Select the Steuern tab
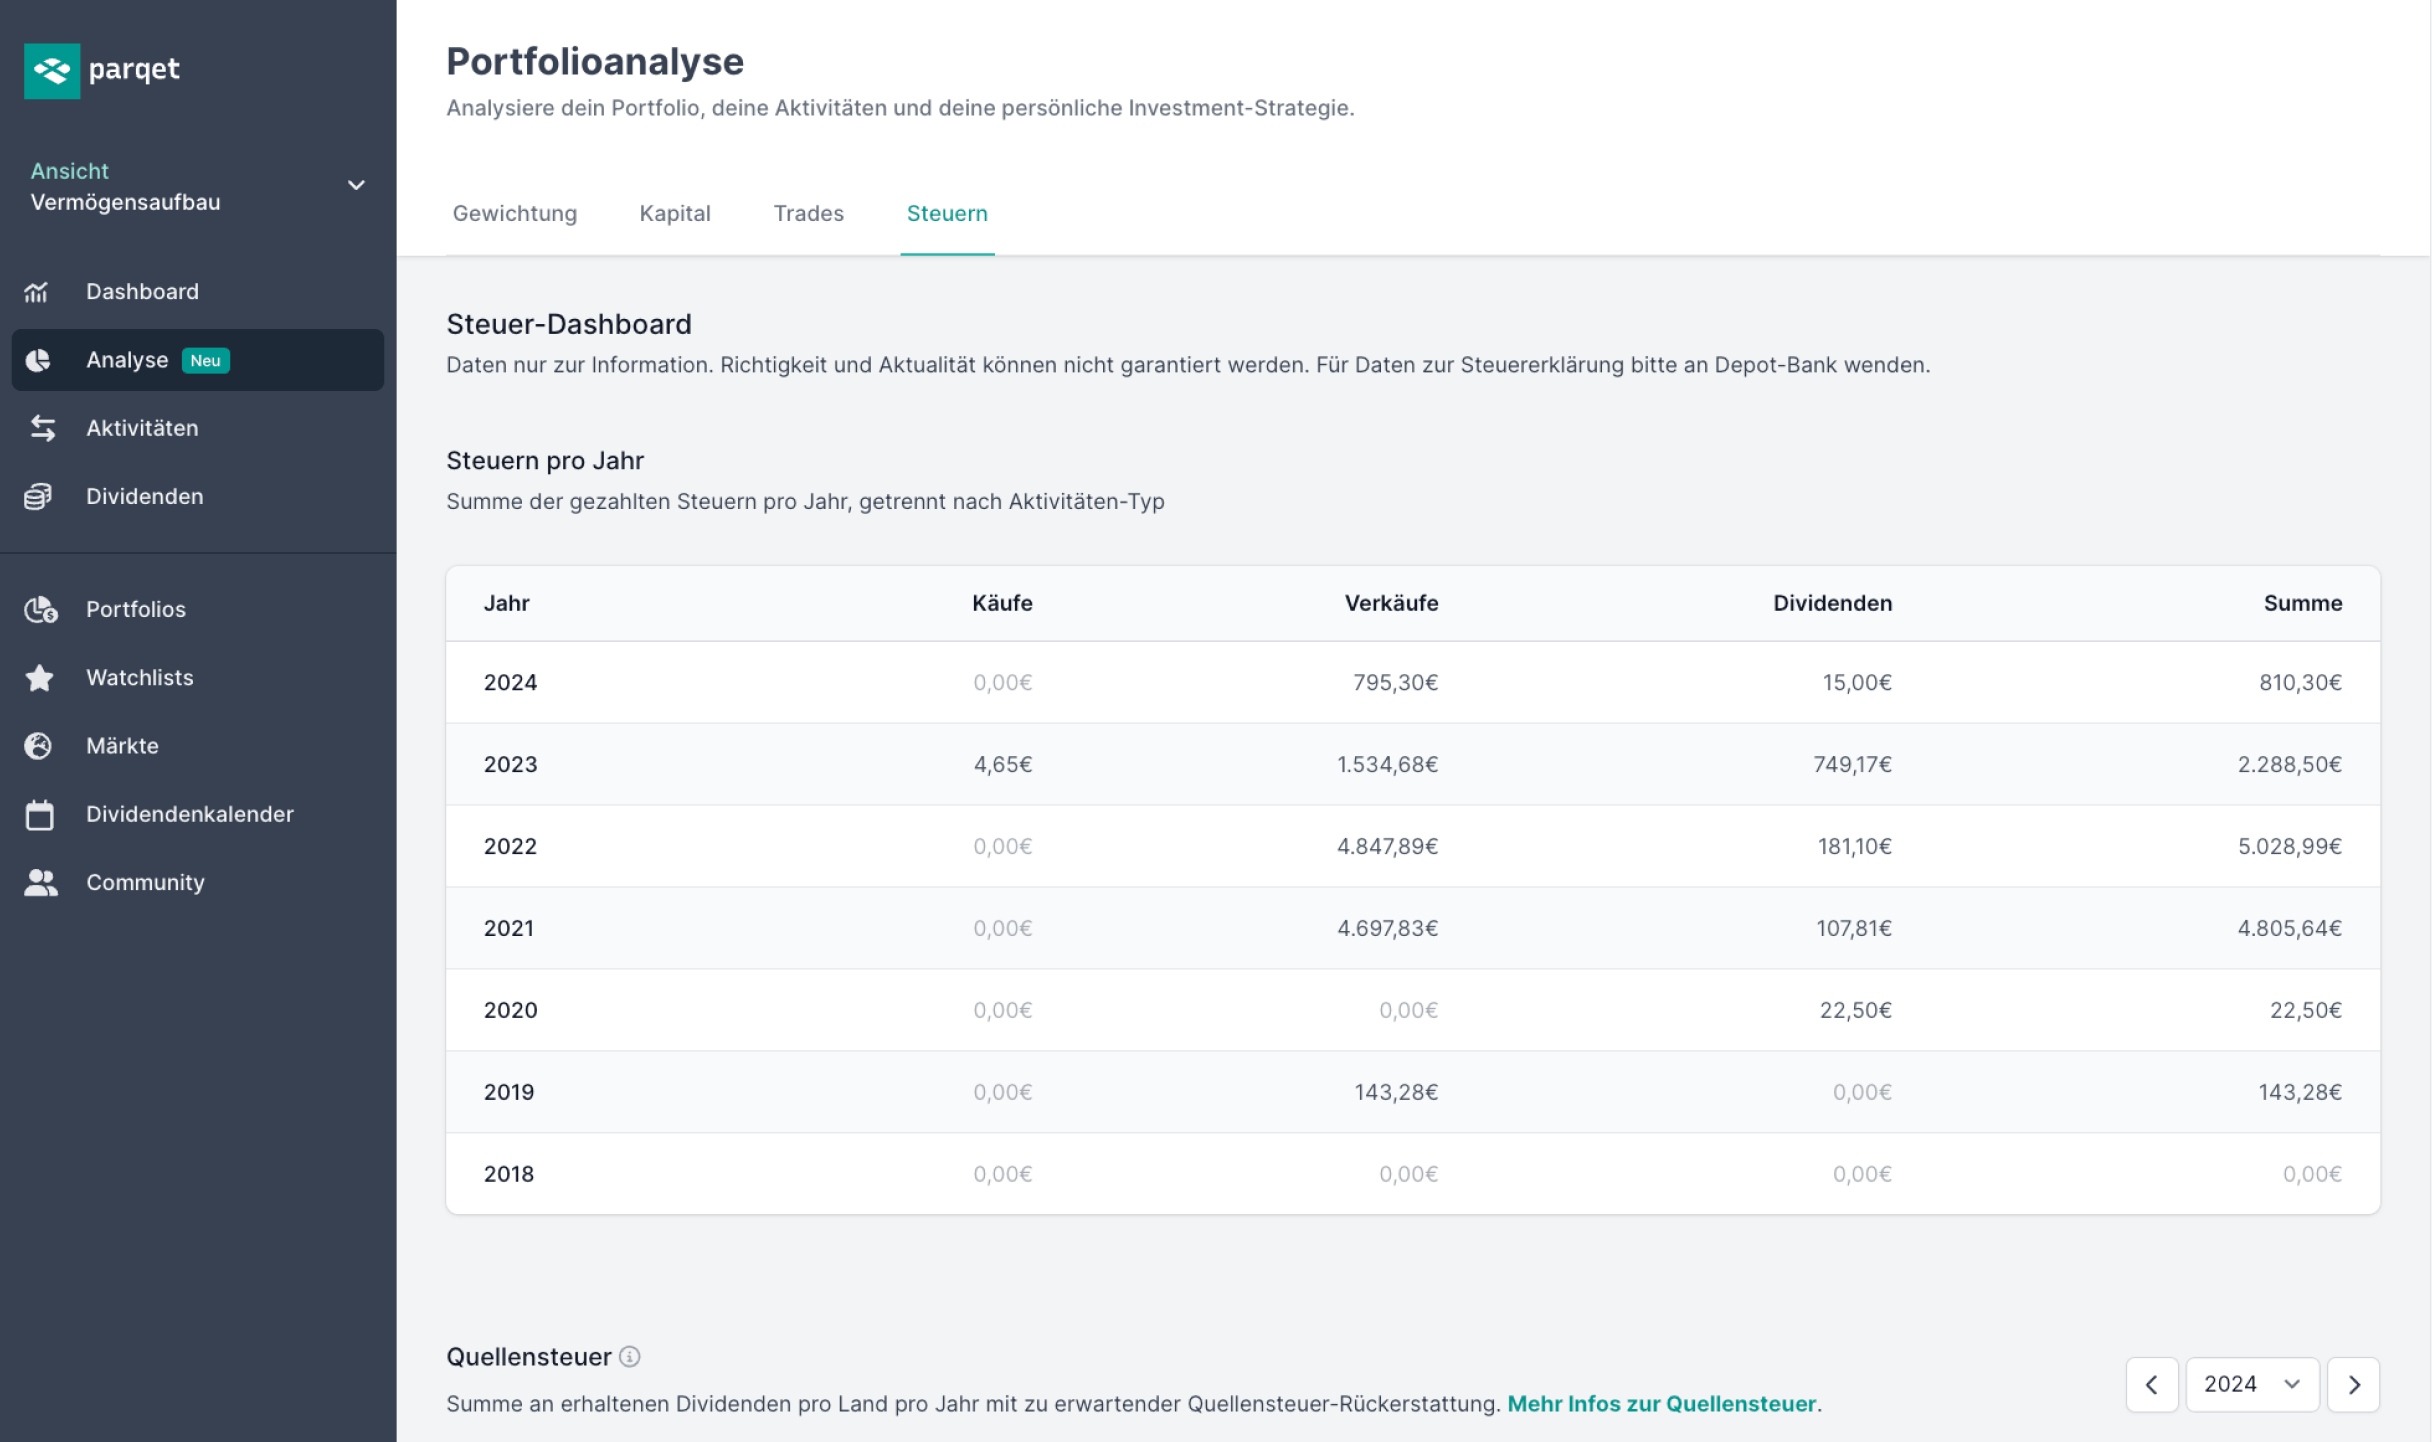The width and height of the screenshot is (2432, 1442). point(947,213)
